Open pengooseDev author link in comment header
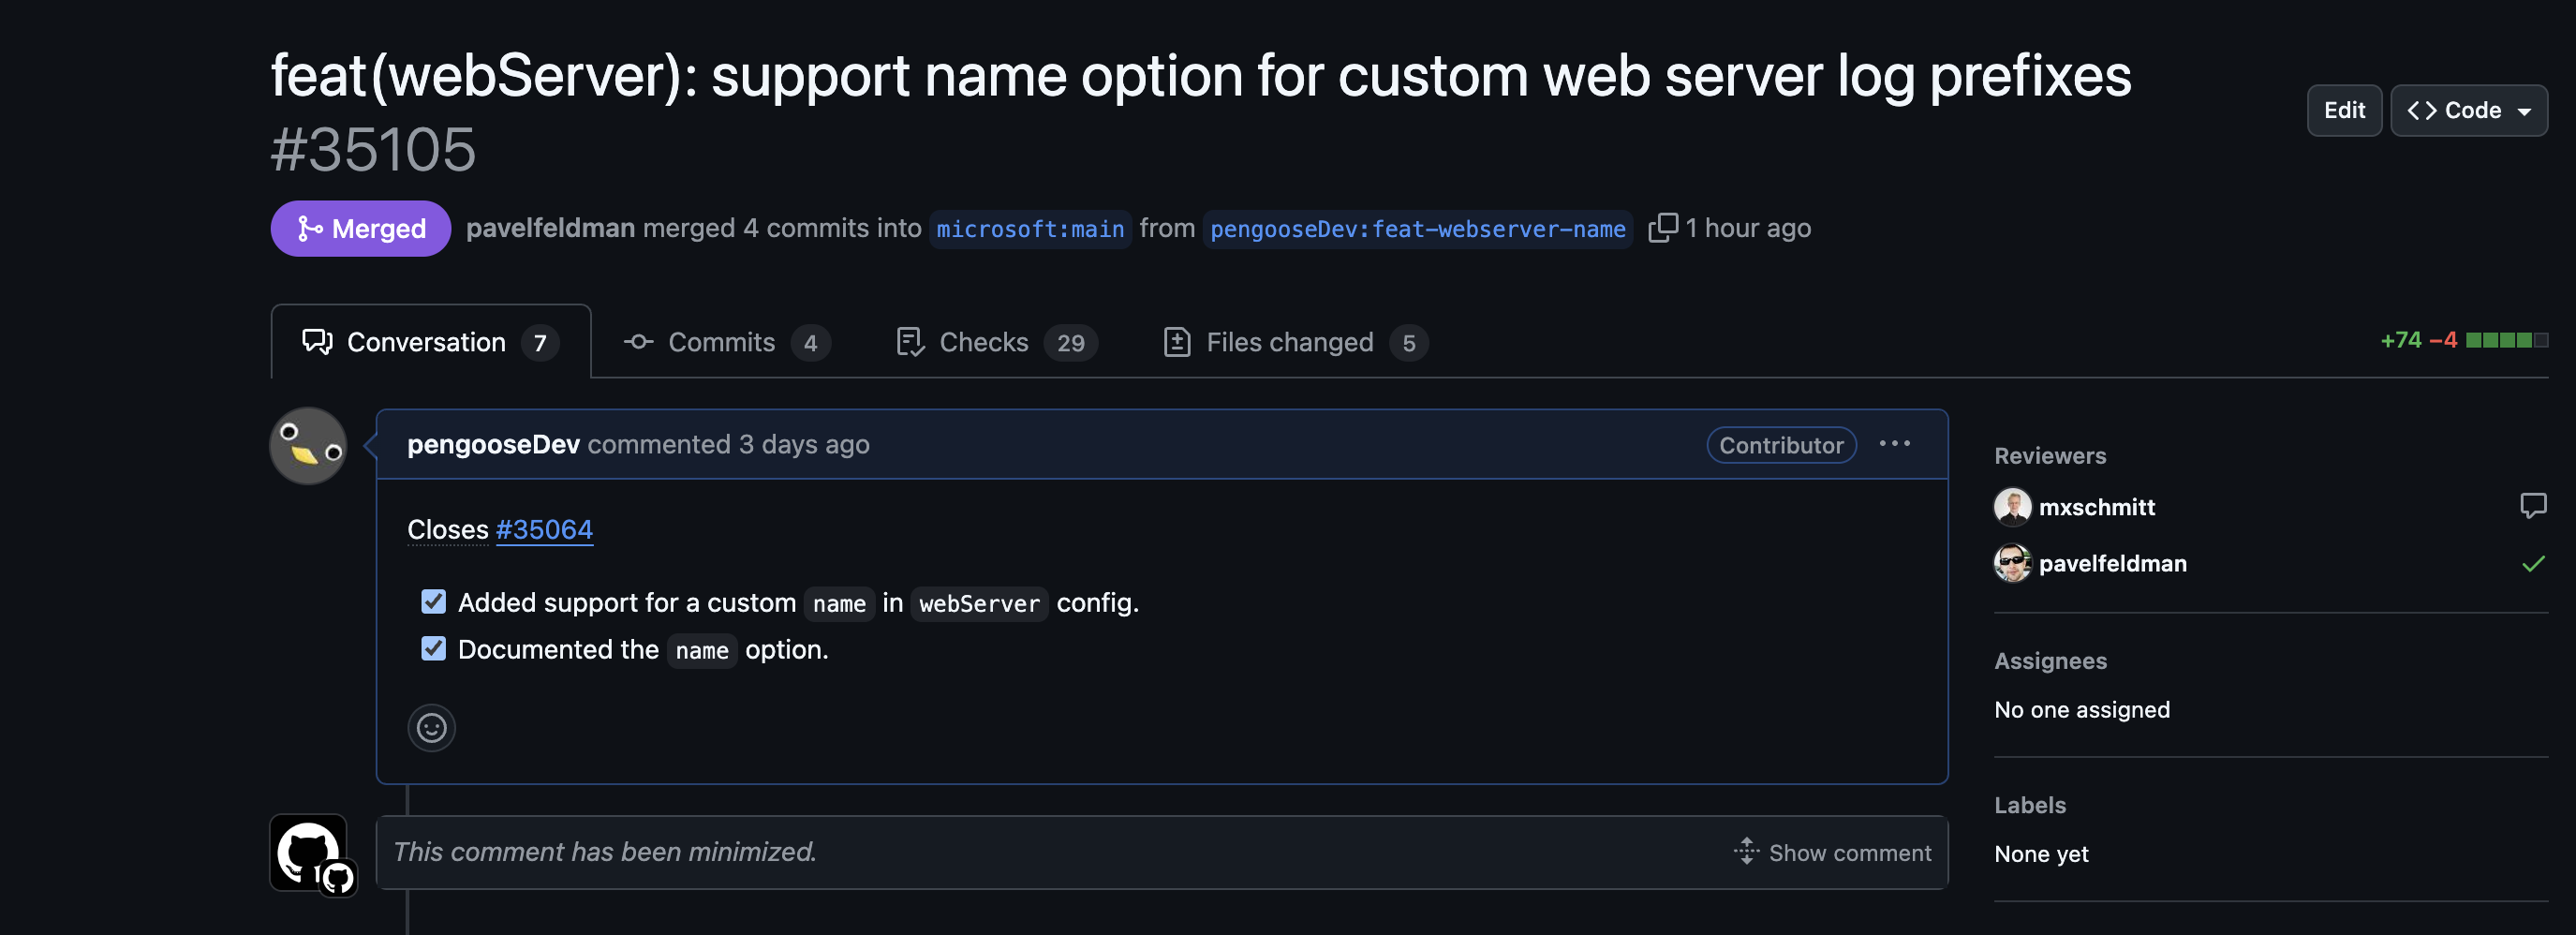Viewport: 2576px width, 935px height. pos(493,444)
